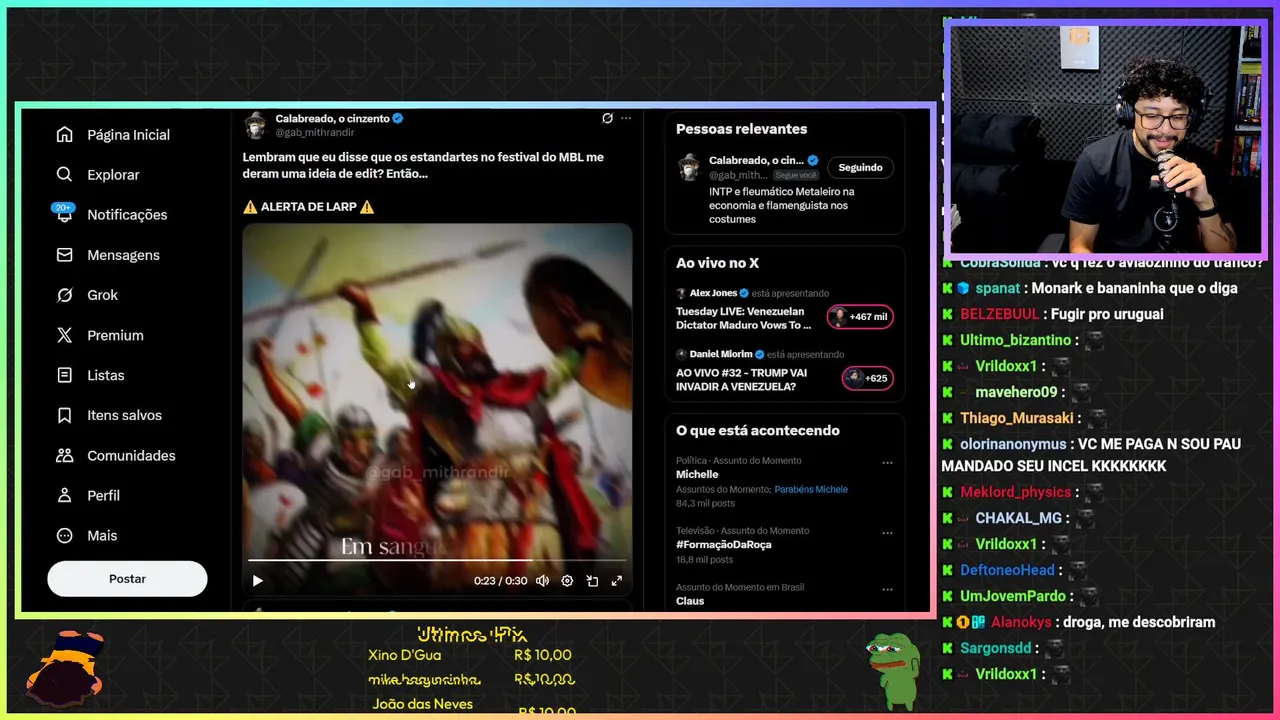Open the Calabreado profile avatar in tweet header
The image size is (1280, 720).
pyautogui.click(x=256, y=125)
